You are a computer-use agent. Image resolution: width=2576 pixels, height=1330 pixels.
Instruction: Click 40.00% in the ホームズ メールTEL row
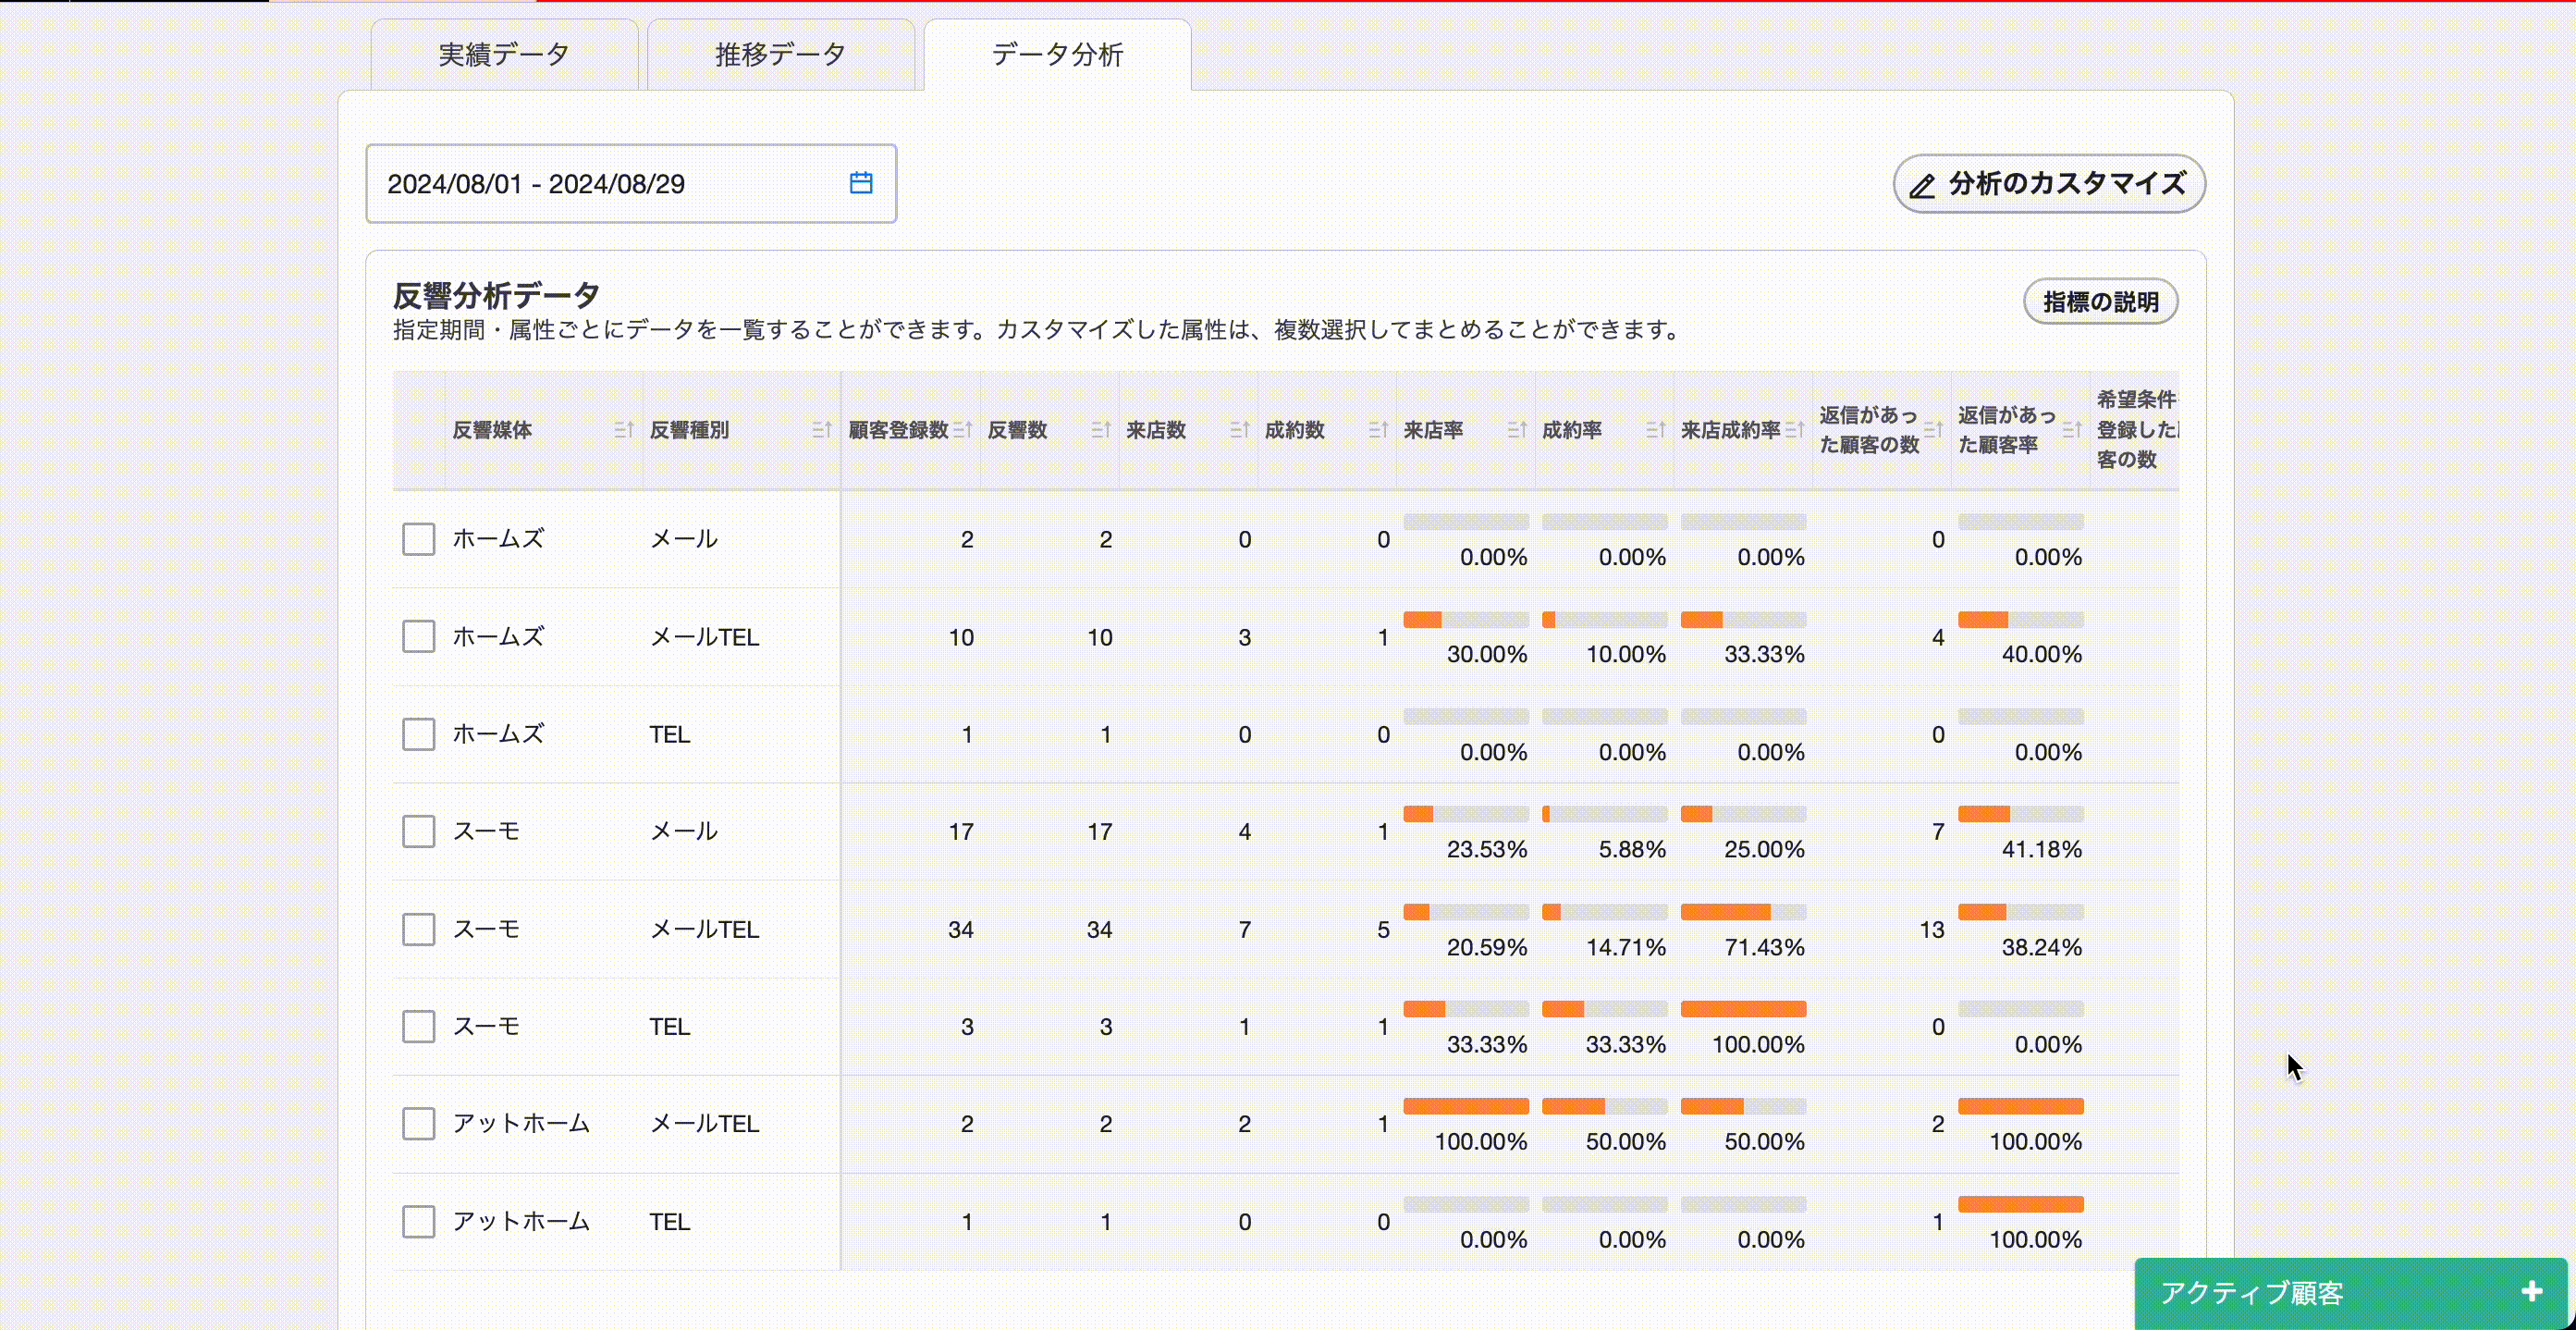point(2042,655)
